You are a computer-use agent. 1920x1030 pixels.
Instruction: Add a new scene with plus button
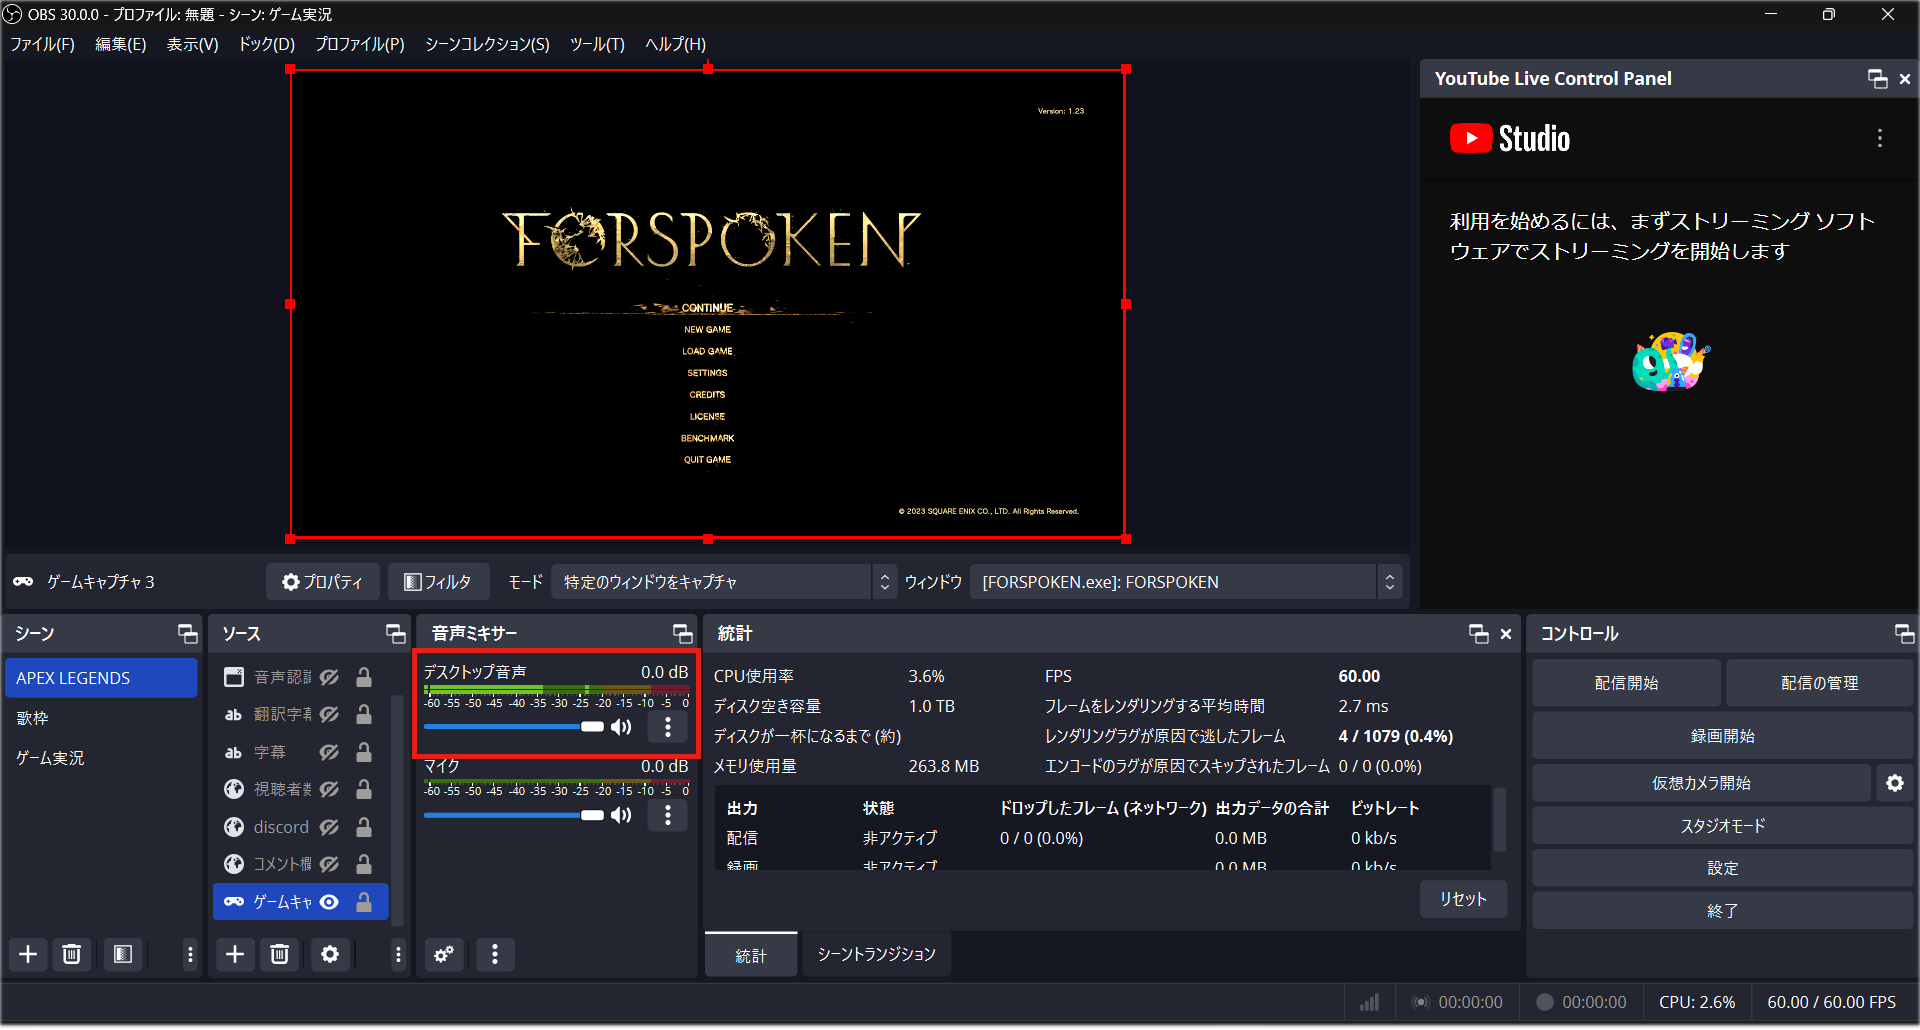click(x=28, y=955)
